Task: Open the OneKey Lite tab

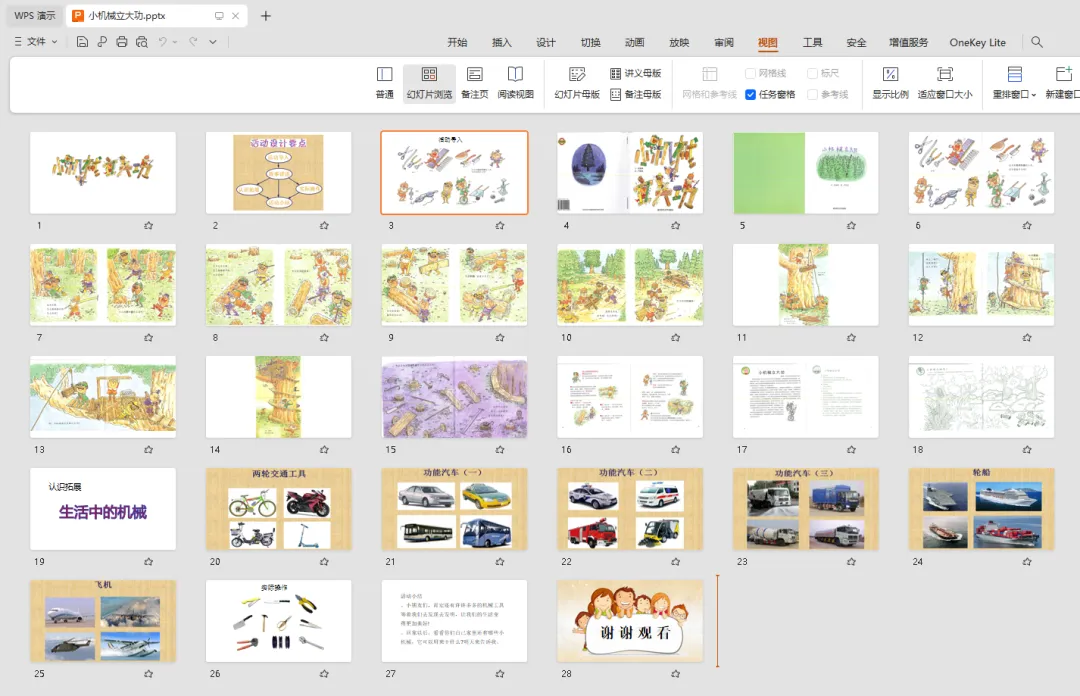Action: point(977,43)
